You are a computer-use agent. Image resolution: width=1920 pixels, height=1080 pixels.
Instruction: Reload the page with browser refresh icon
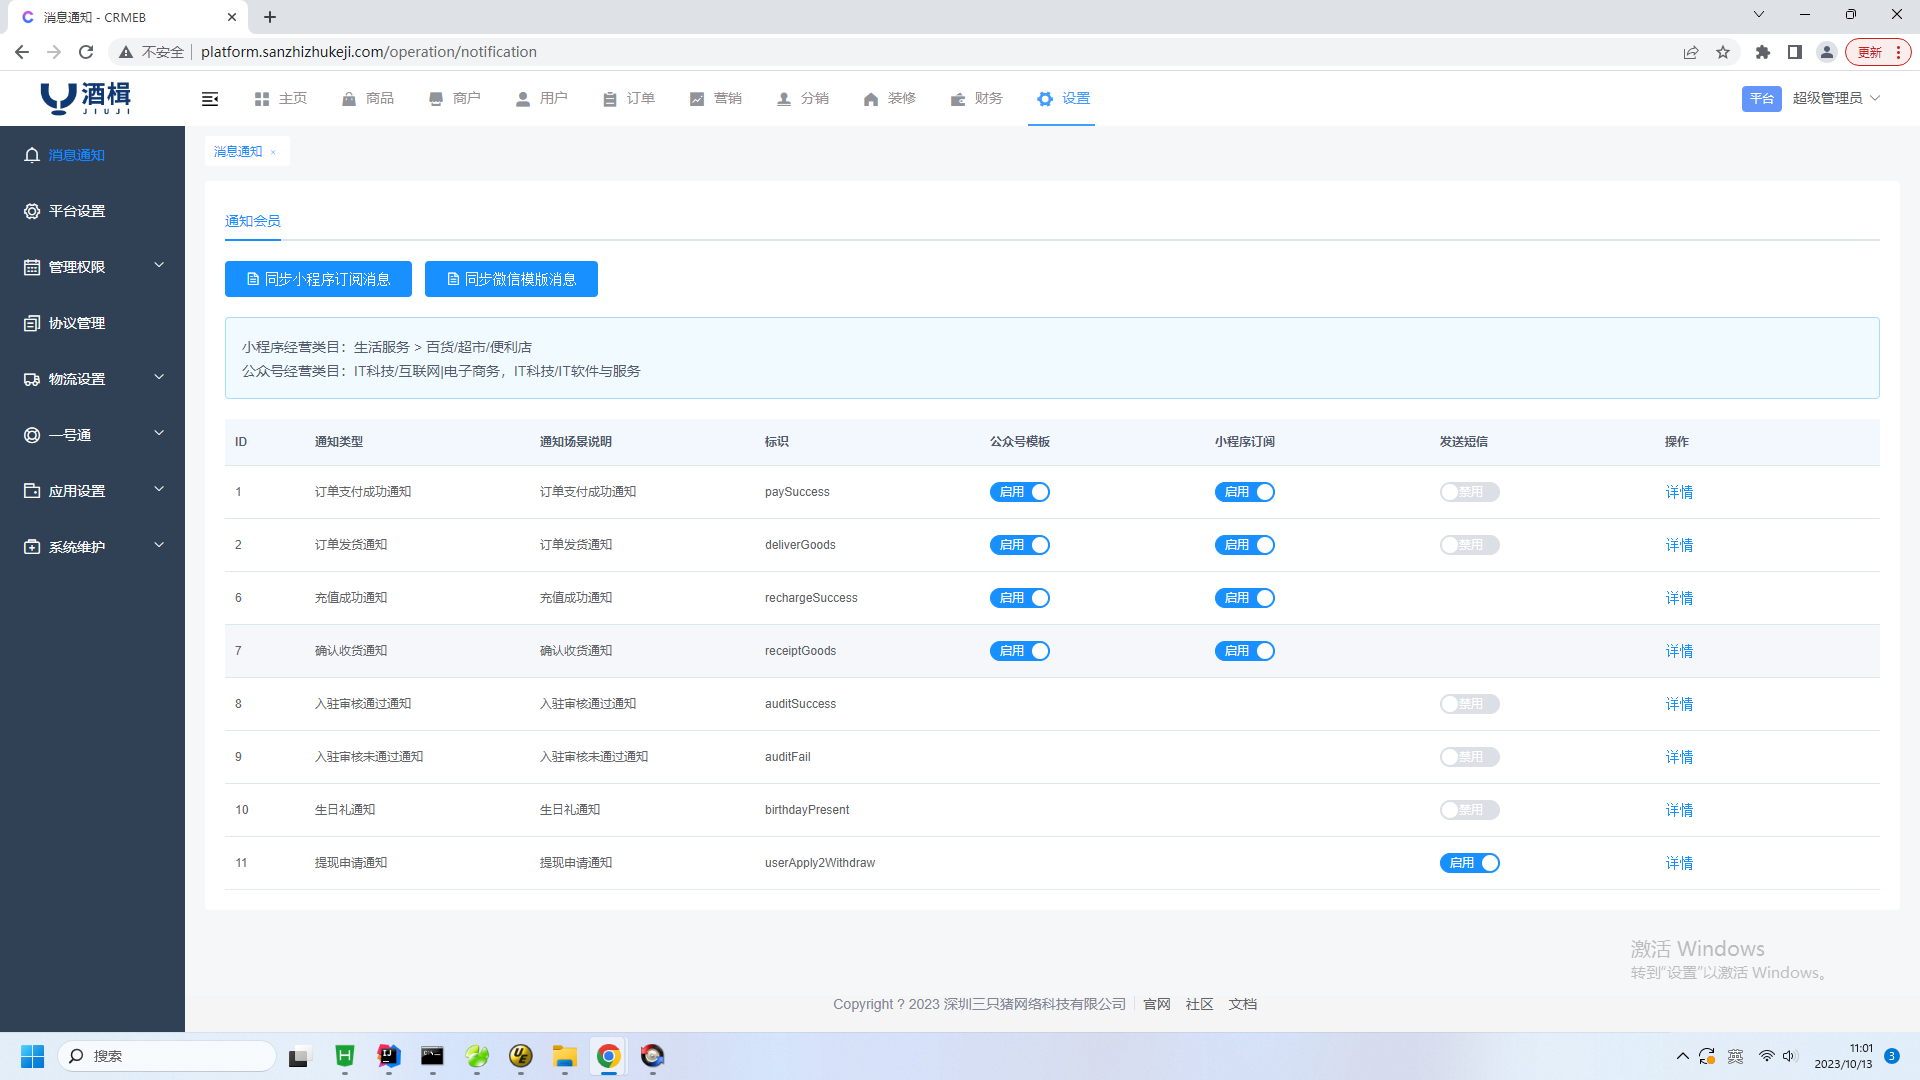tap(86, 52)
